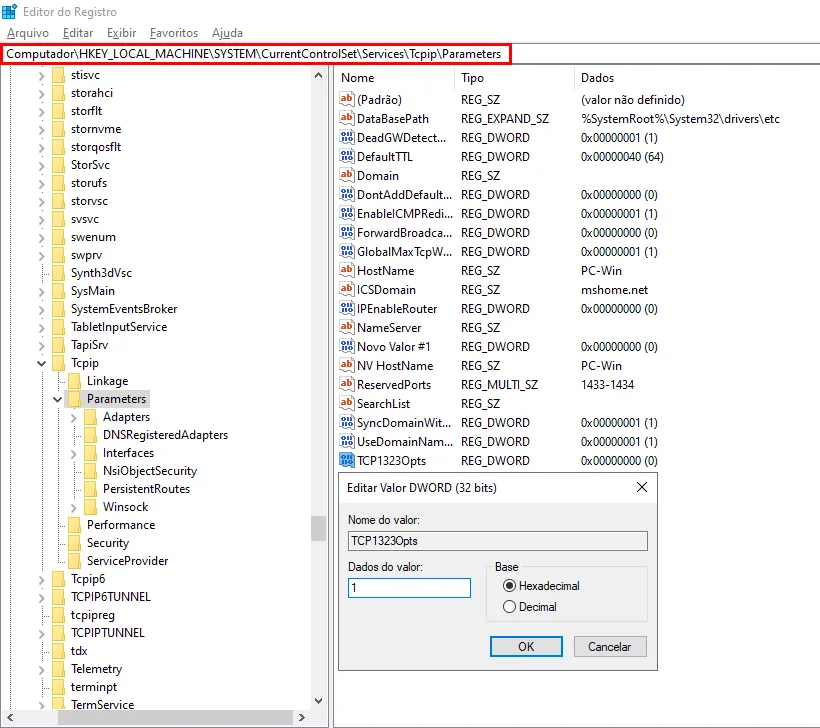Click Cancelar in the edit dialog

(x=610, y=646)
